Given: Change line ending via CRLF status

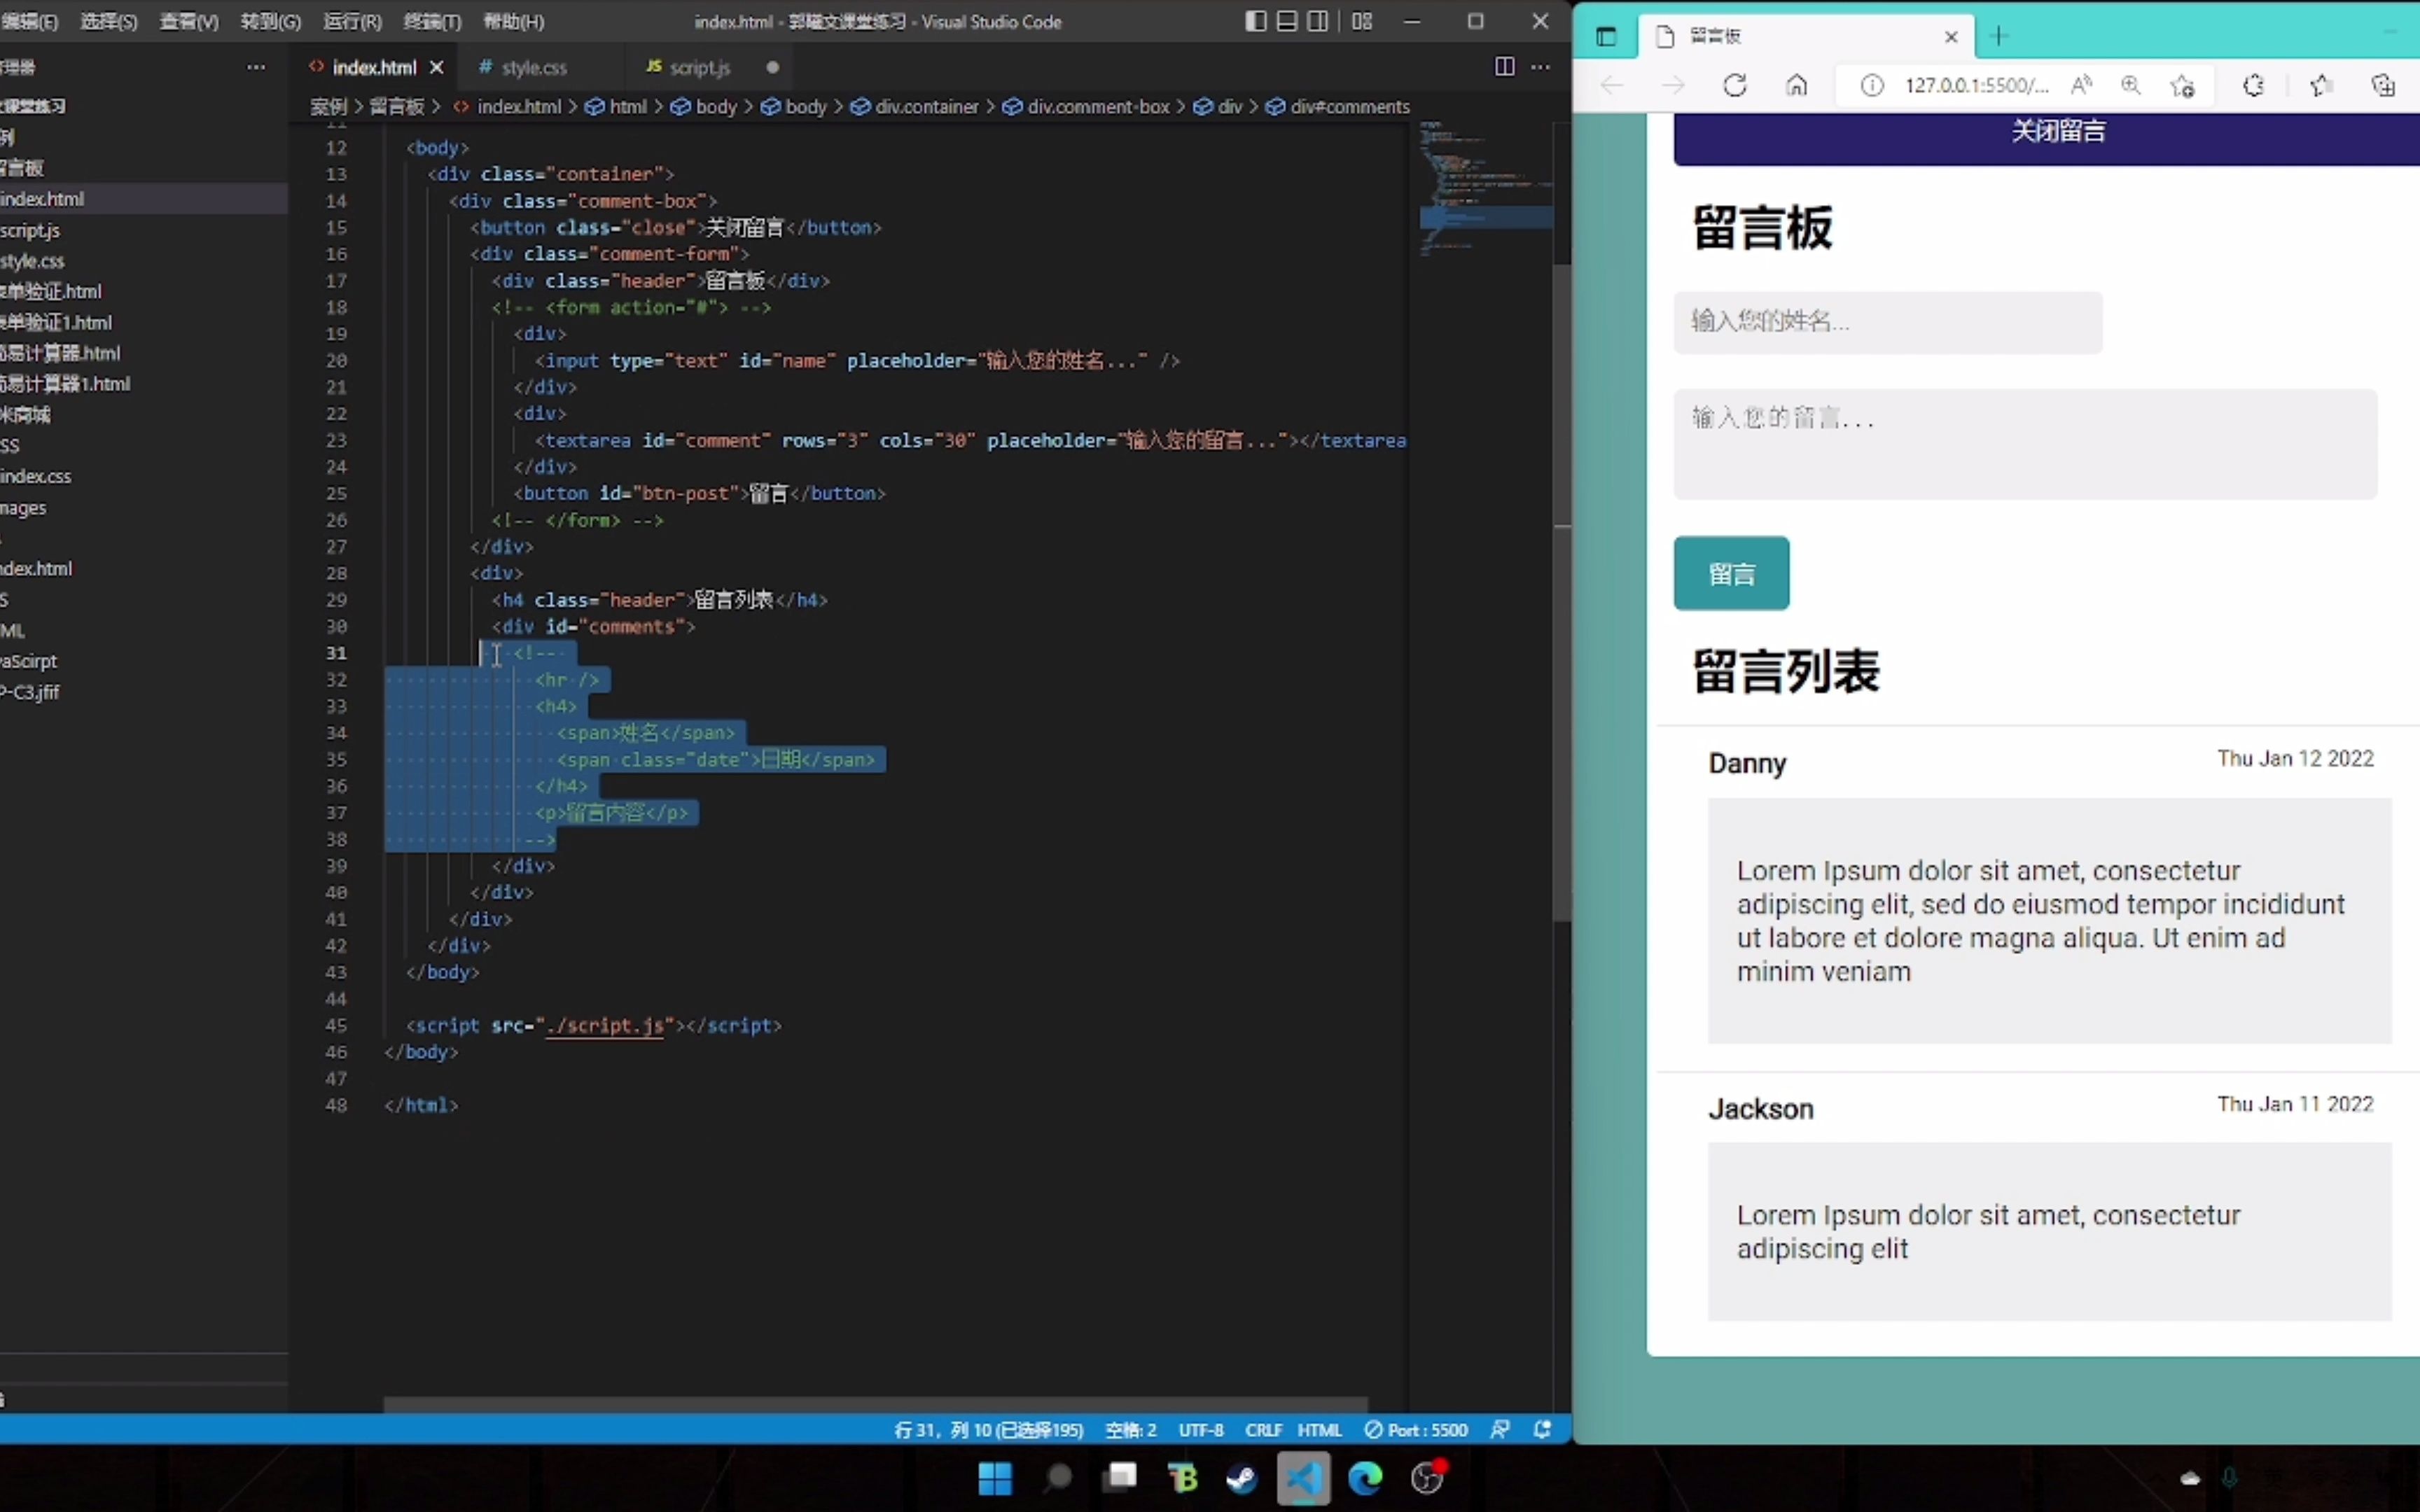Looking at the screenshot, I should [x=1263, y=1430].
